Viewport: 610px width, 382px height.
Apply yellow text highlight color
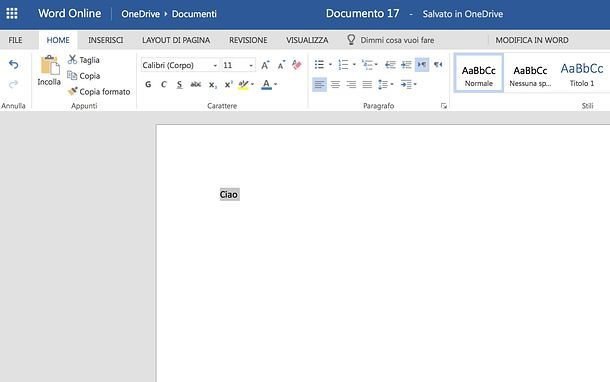(244, 84)
